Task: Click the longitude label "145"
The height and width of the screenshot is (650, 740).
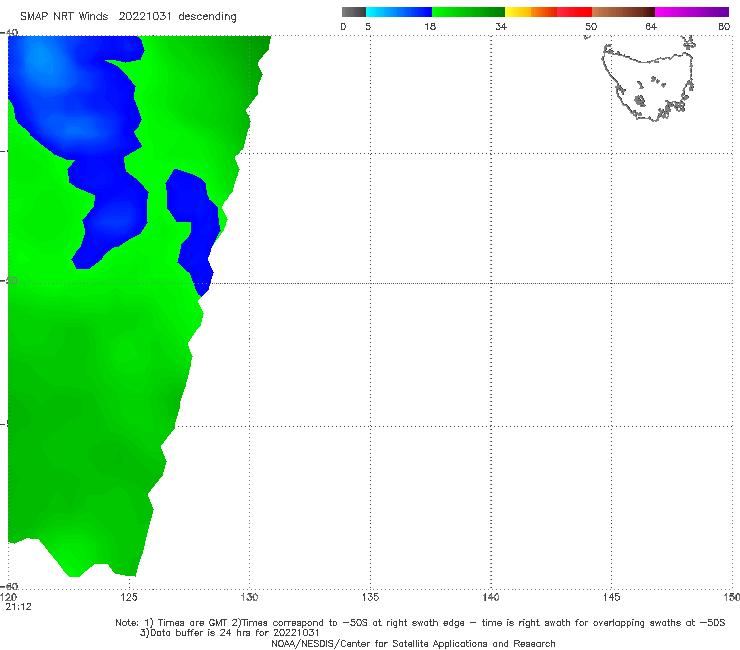Action: click(x=611, y=597)
